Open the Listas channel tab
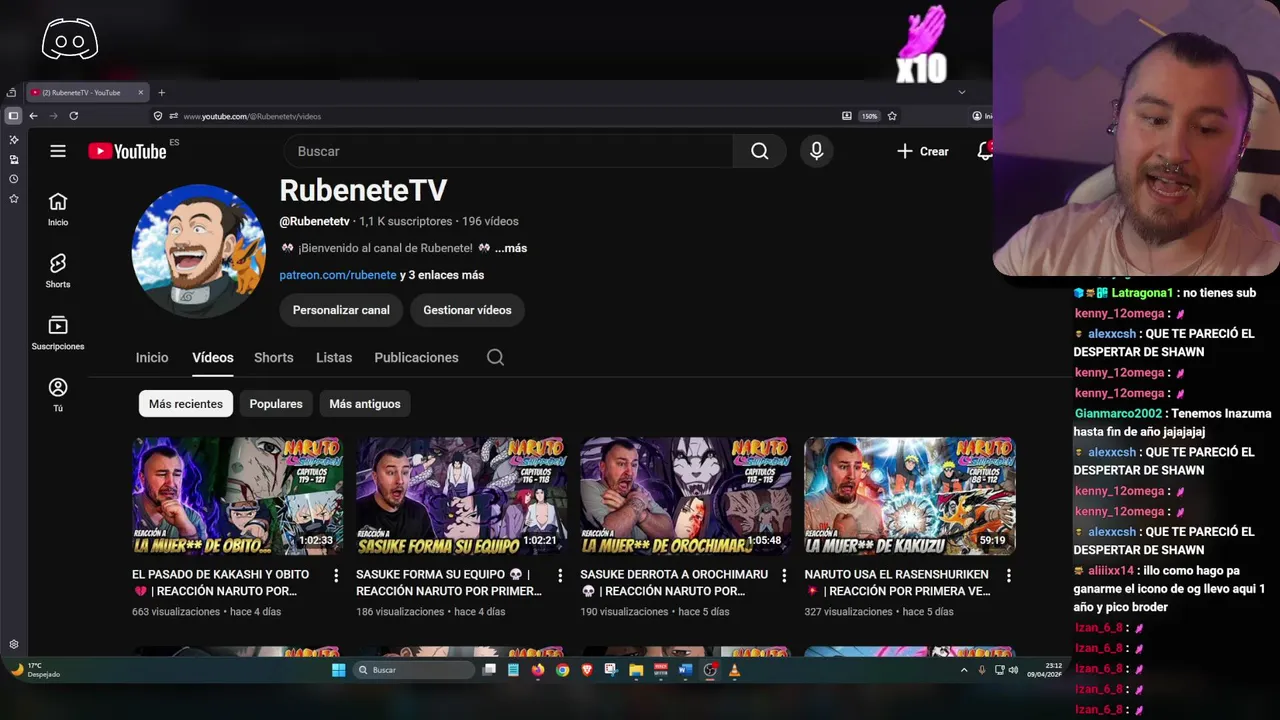 (334, 357)
